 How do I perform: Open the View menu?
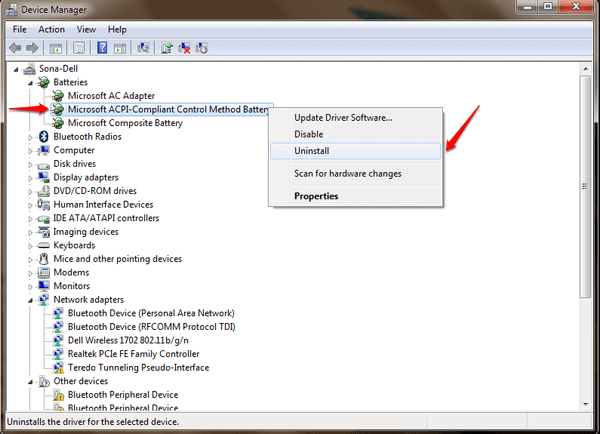tap(87, 30)
